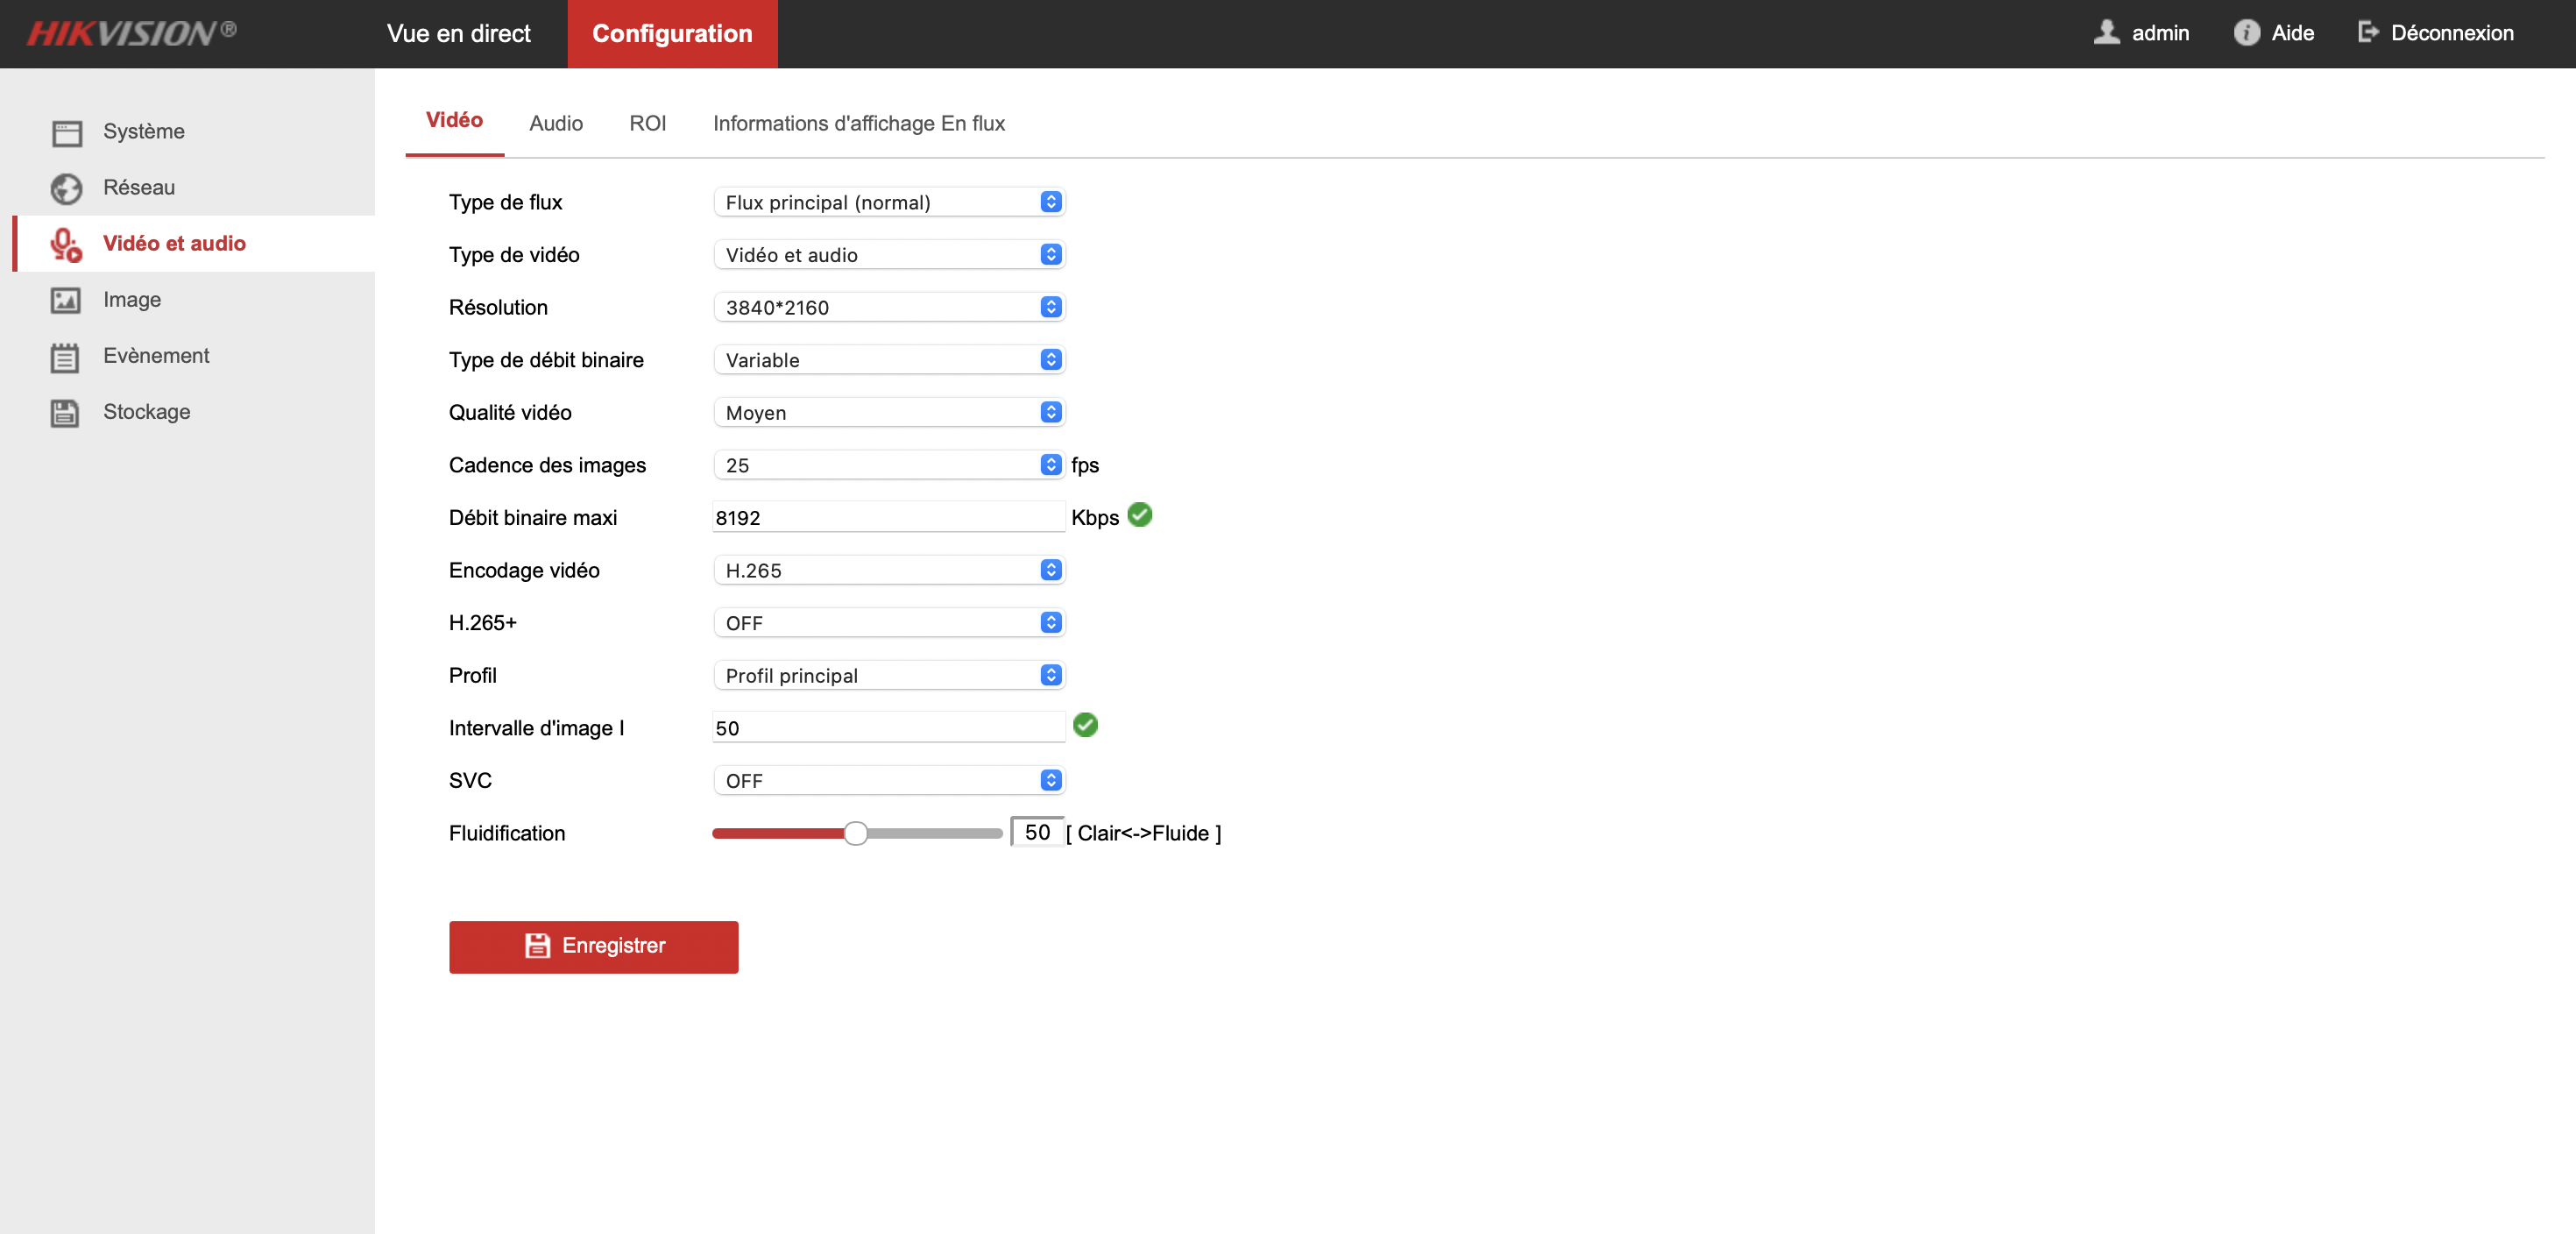
Task: Open the ROI tab
Action: [x=647, y=123]
